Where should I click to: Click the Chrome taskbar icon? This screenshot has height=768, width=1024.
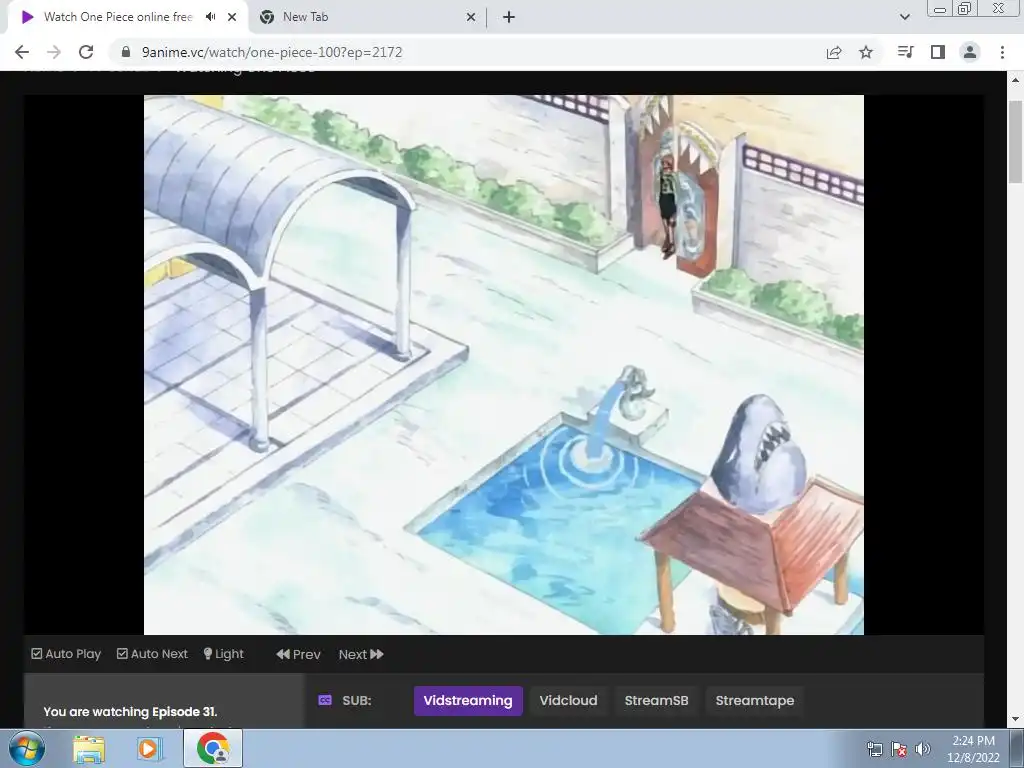pos(213,748)
